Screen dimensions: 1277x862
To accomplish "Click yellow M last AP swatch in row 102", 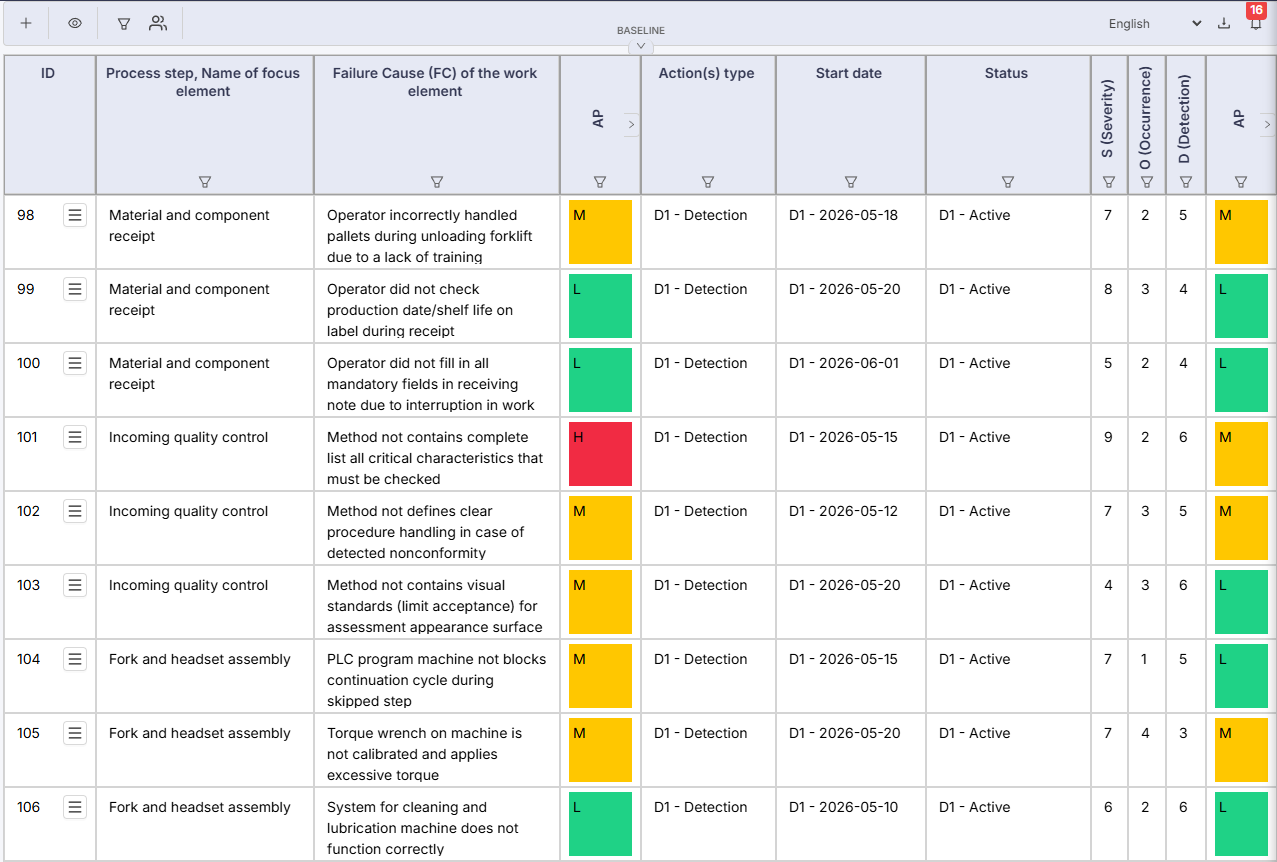I will point(1241,528).
